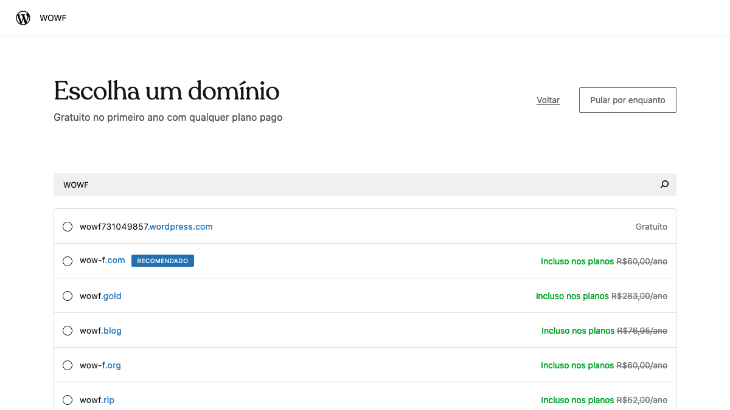Click the R$52,00/ano price text
This screenshot has height=410, width=730.
tap(642, 400)
